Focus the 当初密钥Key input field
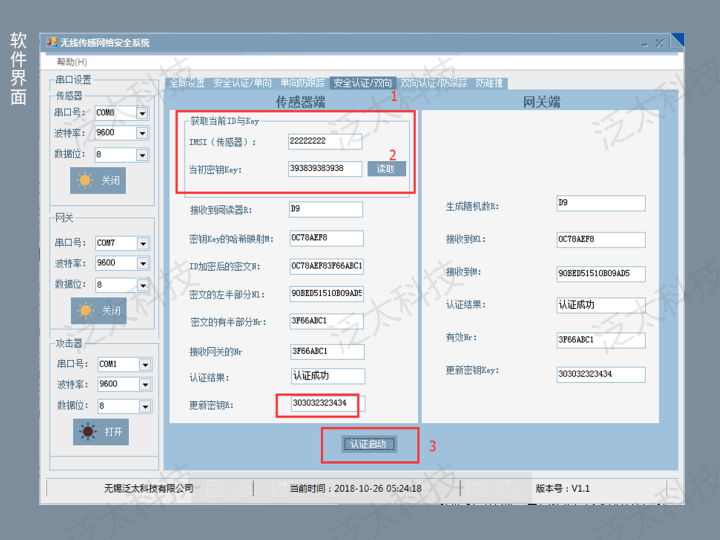 click(324, 169)
